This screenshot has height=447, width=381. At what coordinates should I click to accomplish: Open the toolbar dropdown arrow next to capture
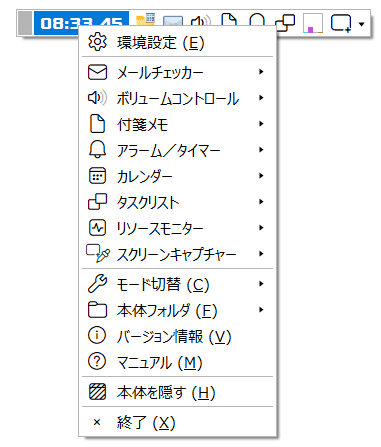(362, 24)
